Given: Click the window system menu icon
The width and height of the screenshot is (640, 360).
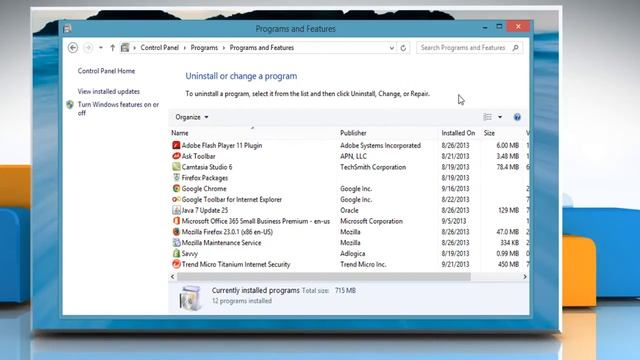Looking at the screenshot, I should point(67,29).
